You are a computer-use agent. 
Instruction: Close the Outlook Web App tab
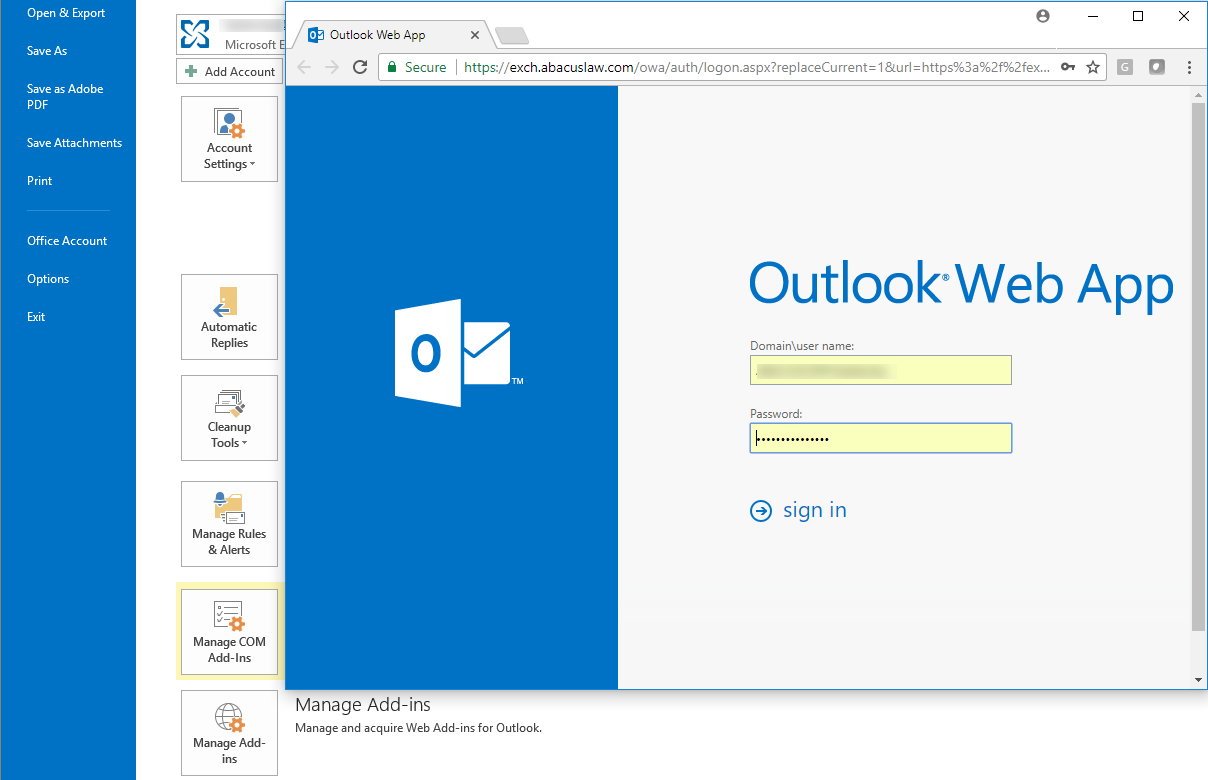click(475, 35)
